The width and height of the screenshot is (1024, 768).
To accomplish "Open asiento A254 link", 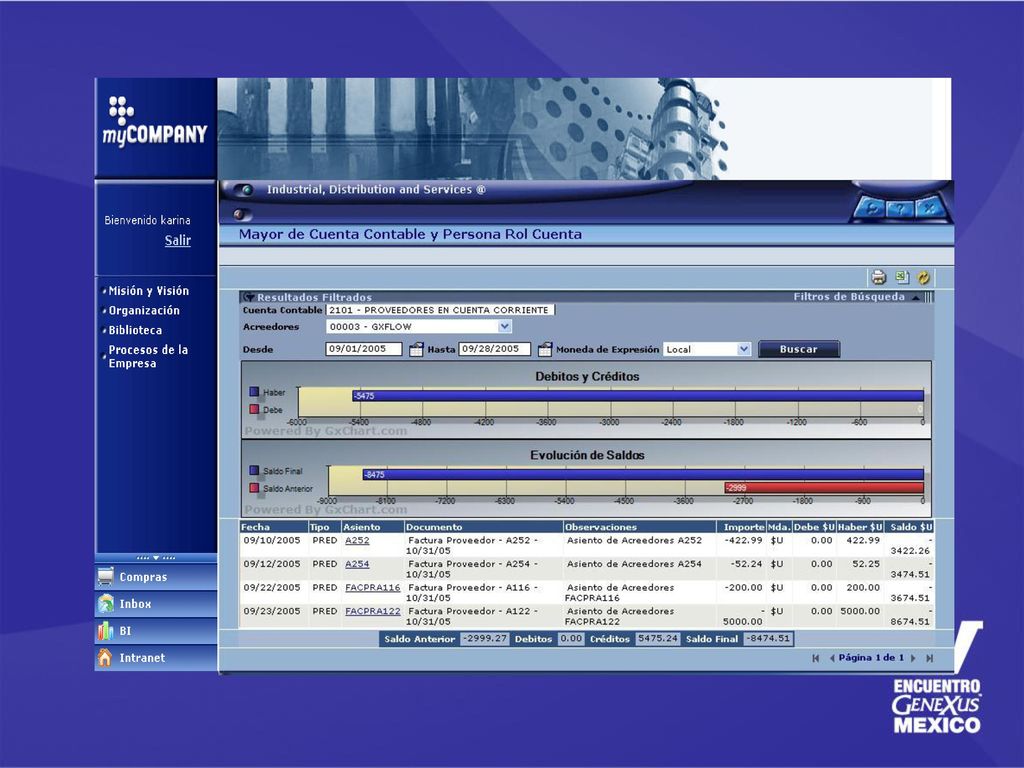I will [357, 564].
